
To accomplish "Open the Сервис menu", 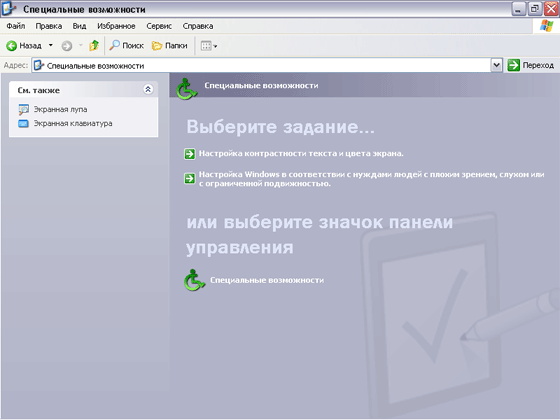I will (x=159, y=26).
